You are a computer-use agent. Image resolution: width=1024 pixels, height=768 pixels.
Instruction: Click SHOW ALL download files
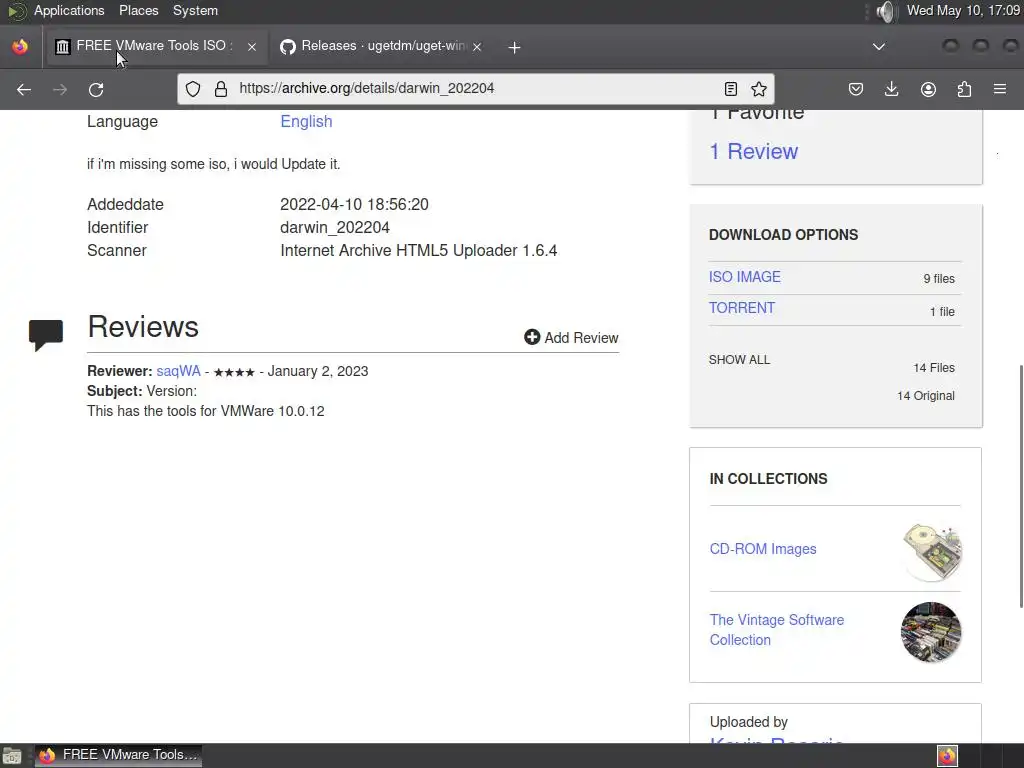[739, 360]
